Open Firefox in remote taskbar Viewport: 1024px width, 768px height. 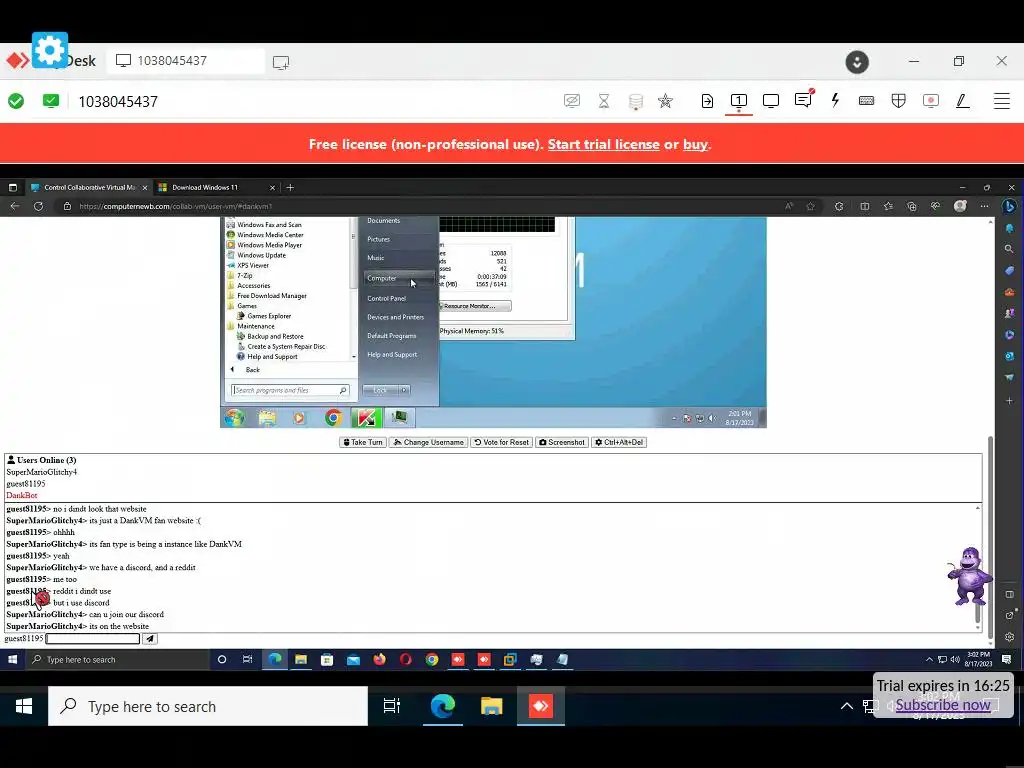click(x=379, y=660)
